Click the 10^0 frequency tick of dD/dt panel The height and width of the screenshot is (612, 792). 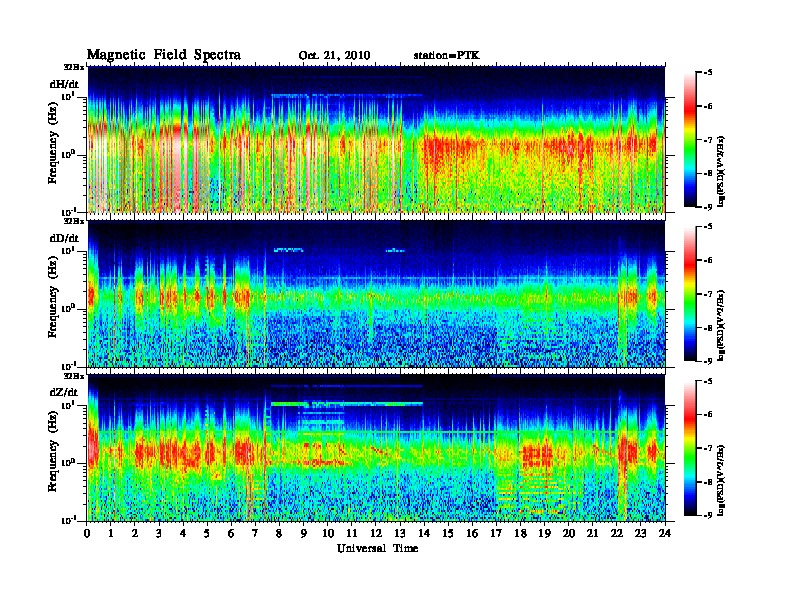[x=70, y=308]
